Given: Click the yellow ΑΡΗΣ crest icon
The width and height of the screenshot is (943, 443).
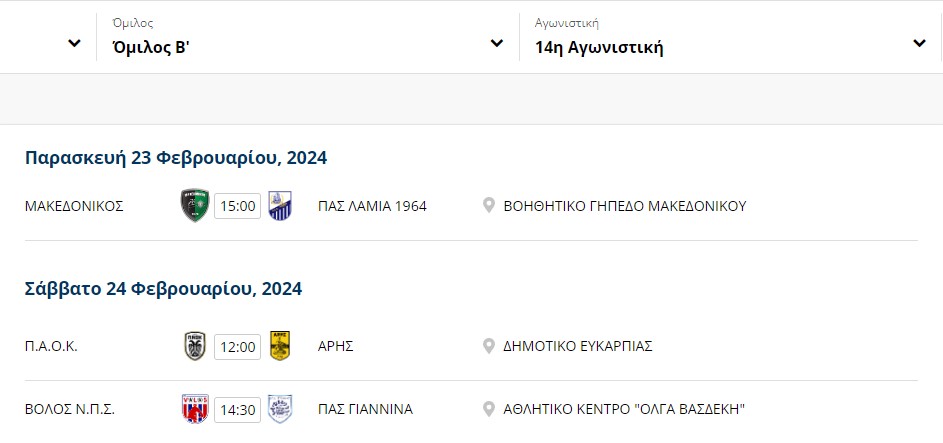Looking at the screenshot, I should tap(280, 346).
